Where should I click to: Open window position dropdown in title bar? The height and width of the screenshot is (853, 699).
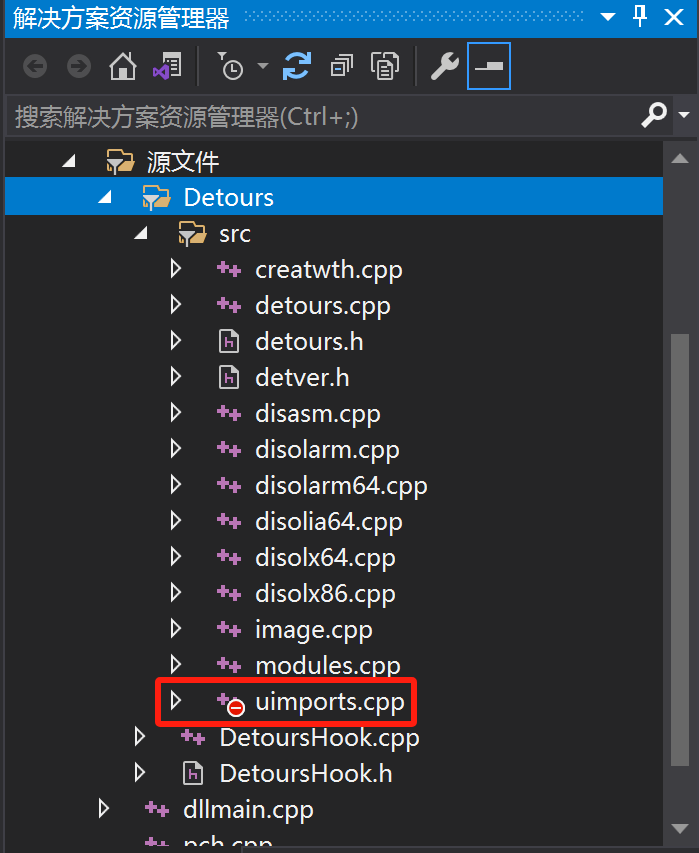608,17
